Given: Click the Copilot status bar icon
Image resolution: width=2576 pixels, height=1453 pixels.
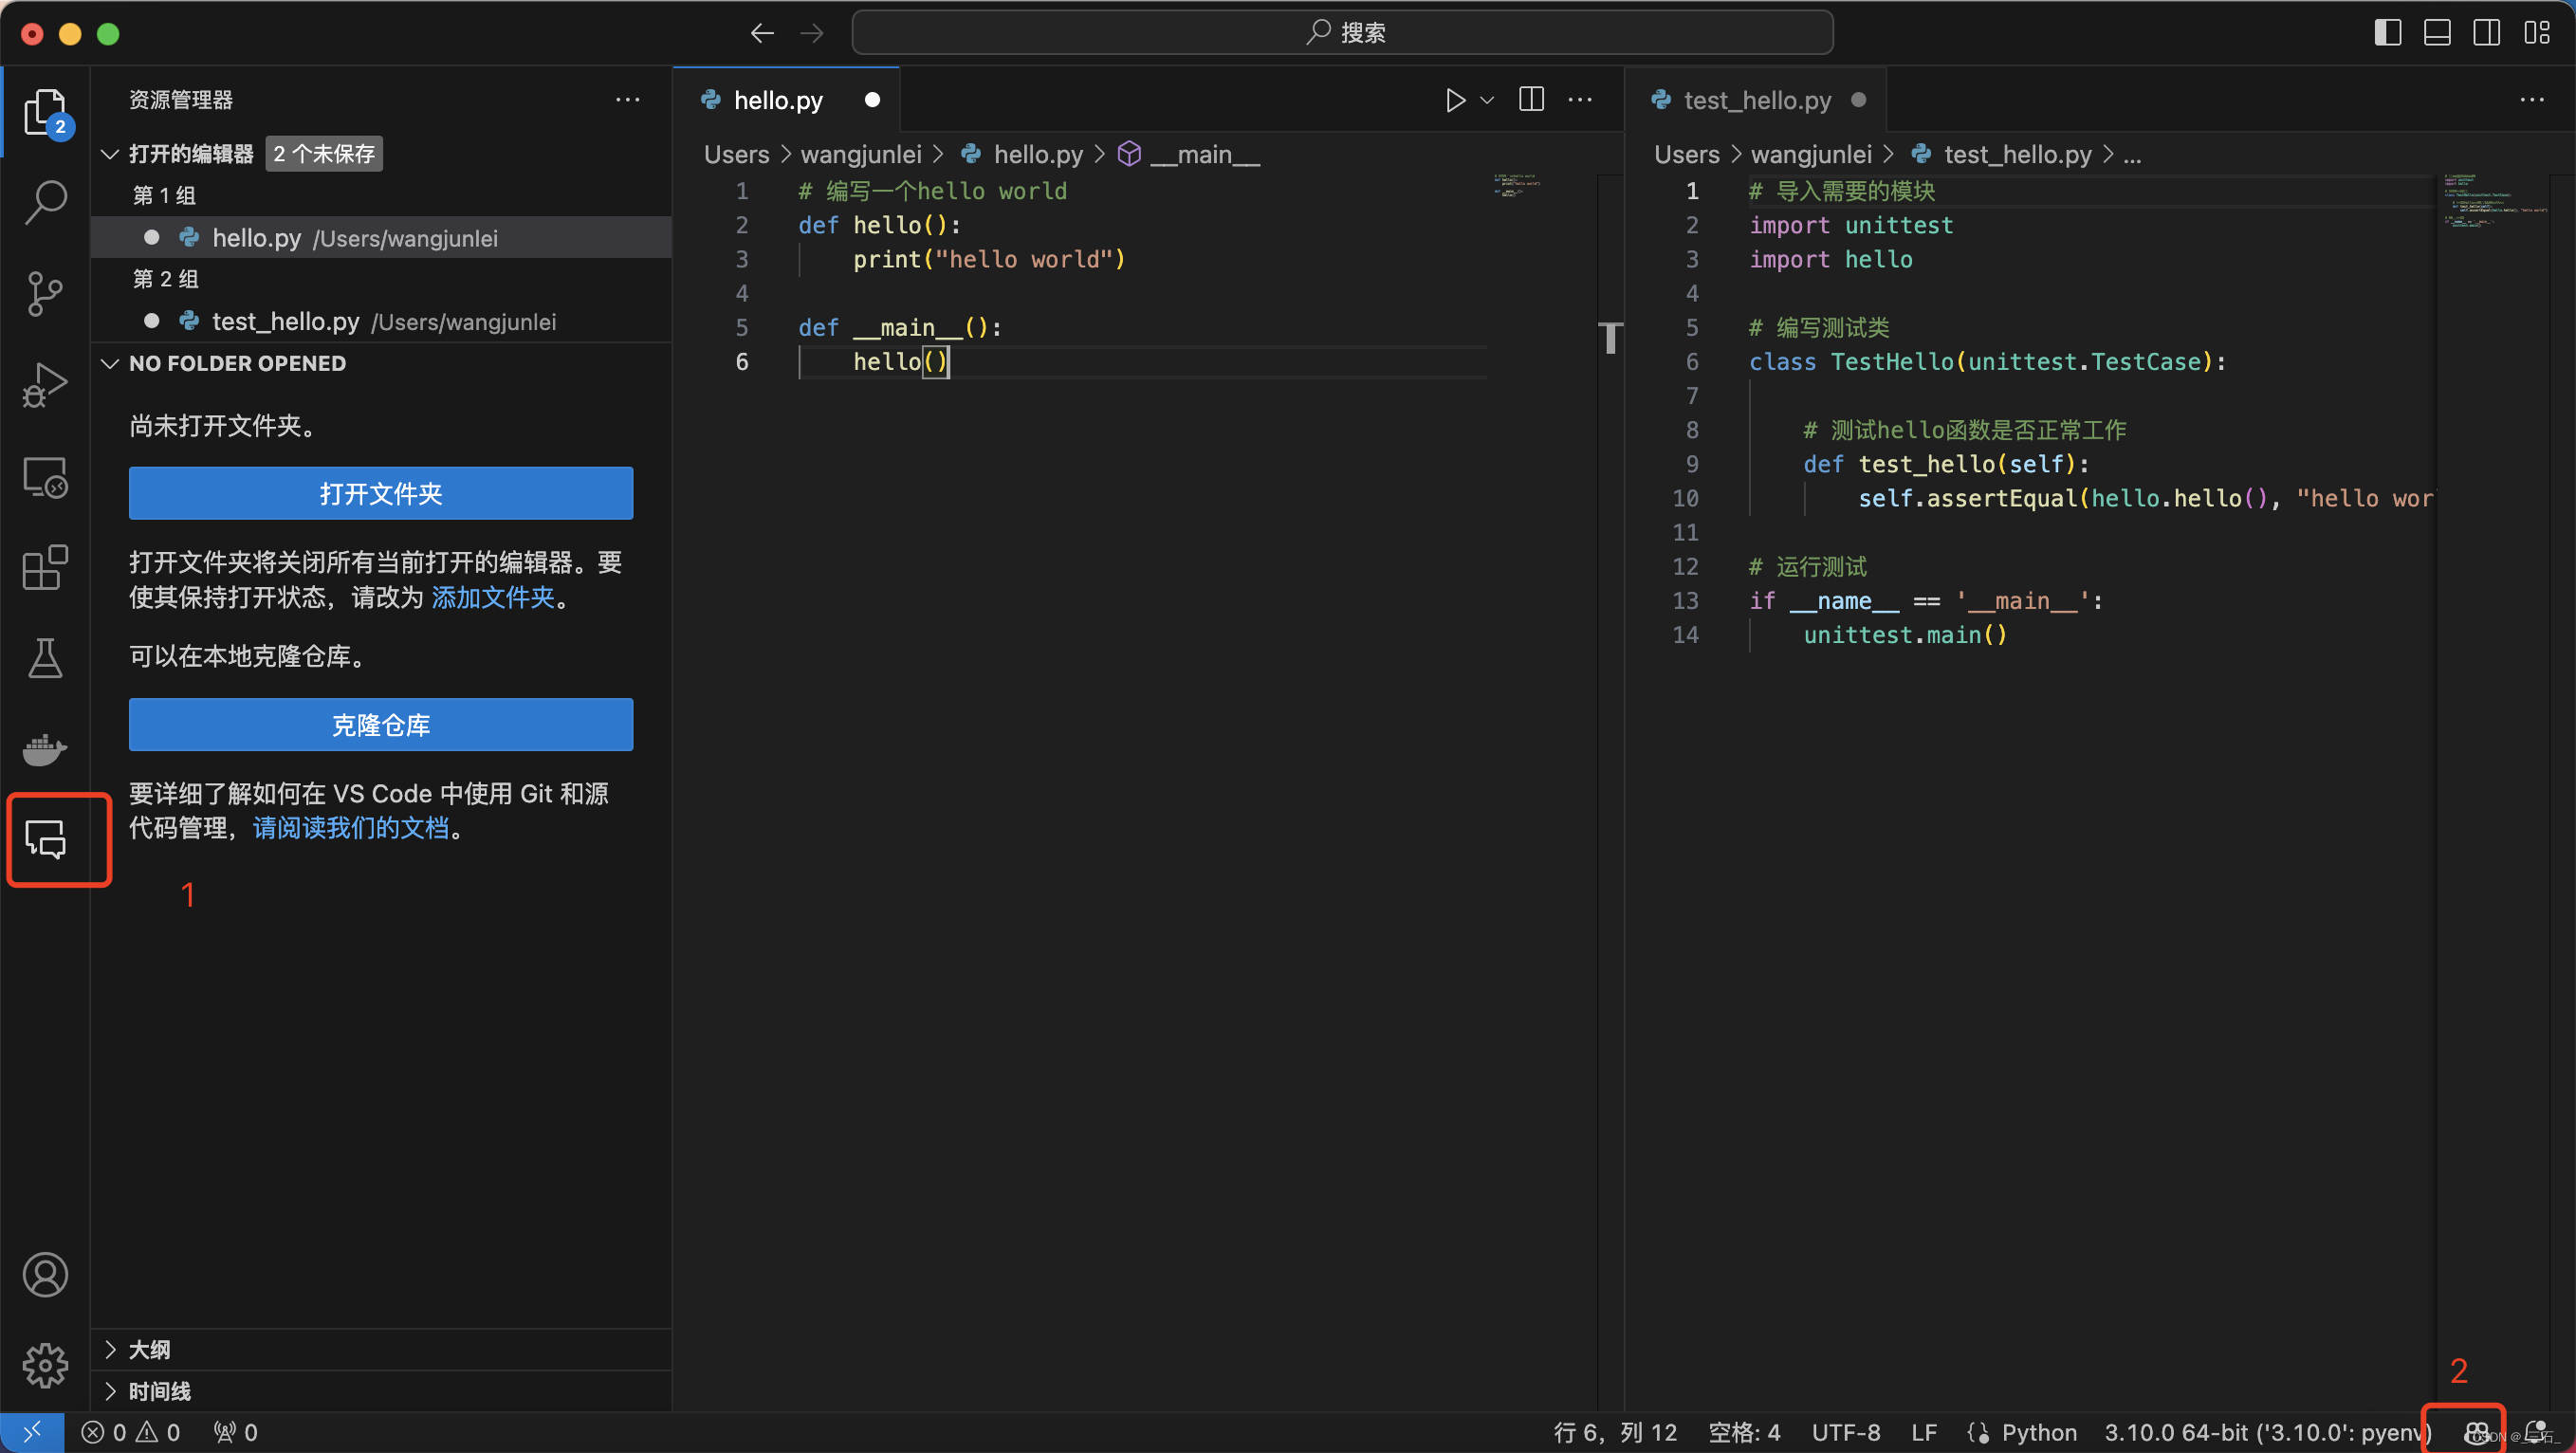Looking at the screenshot, I should [2476, 1432].
